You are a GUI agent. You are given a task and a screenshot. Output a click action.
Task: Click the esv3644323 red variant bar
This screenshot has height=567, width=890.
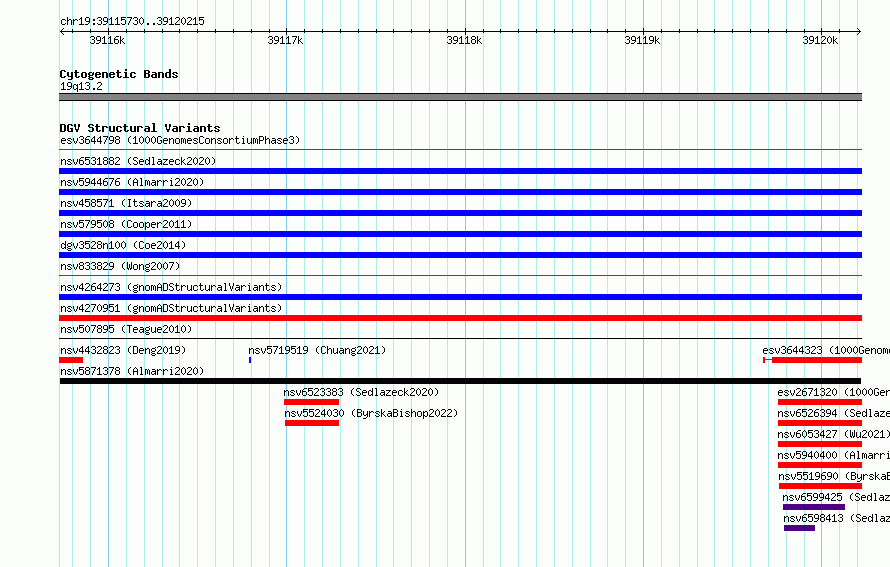click(812, 360)
